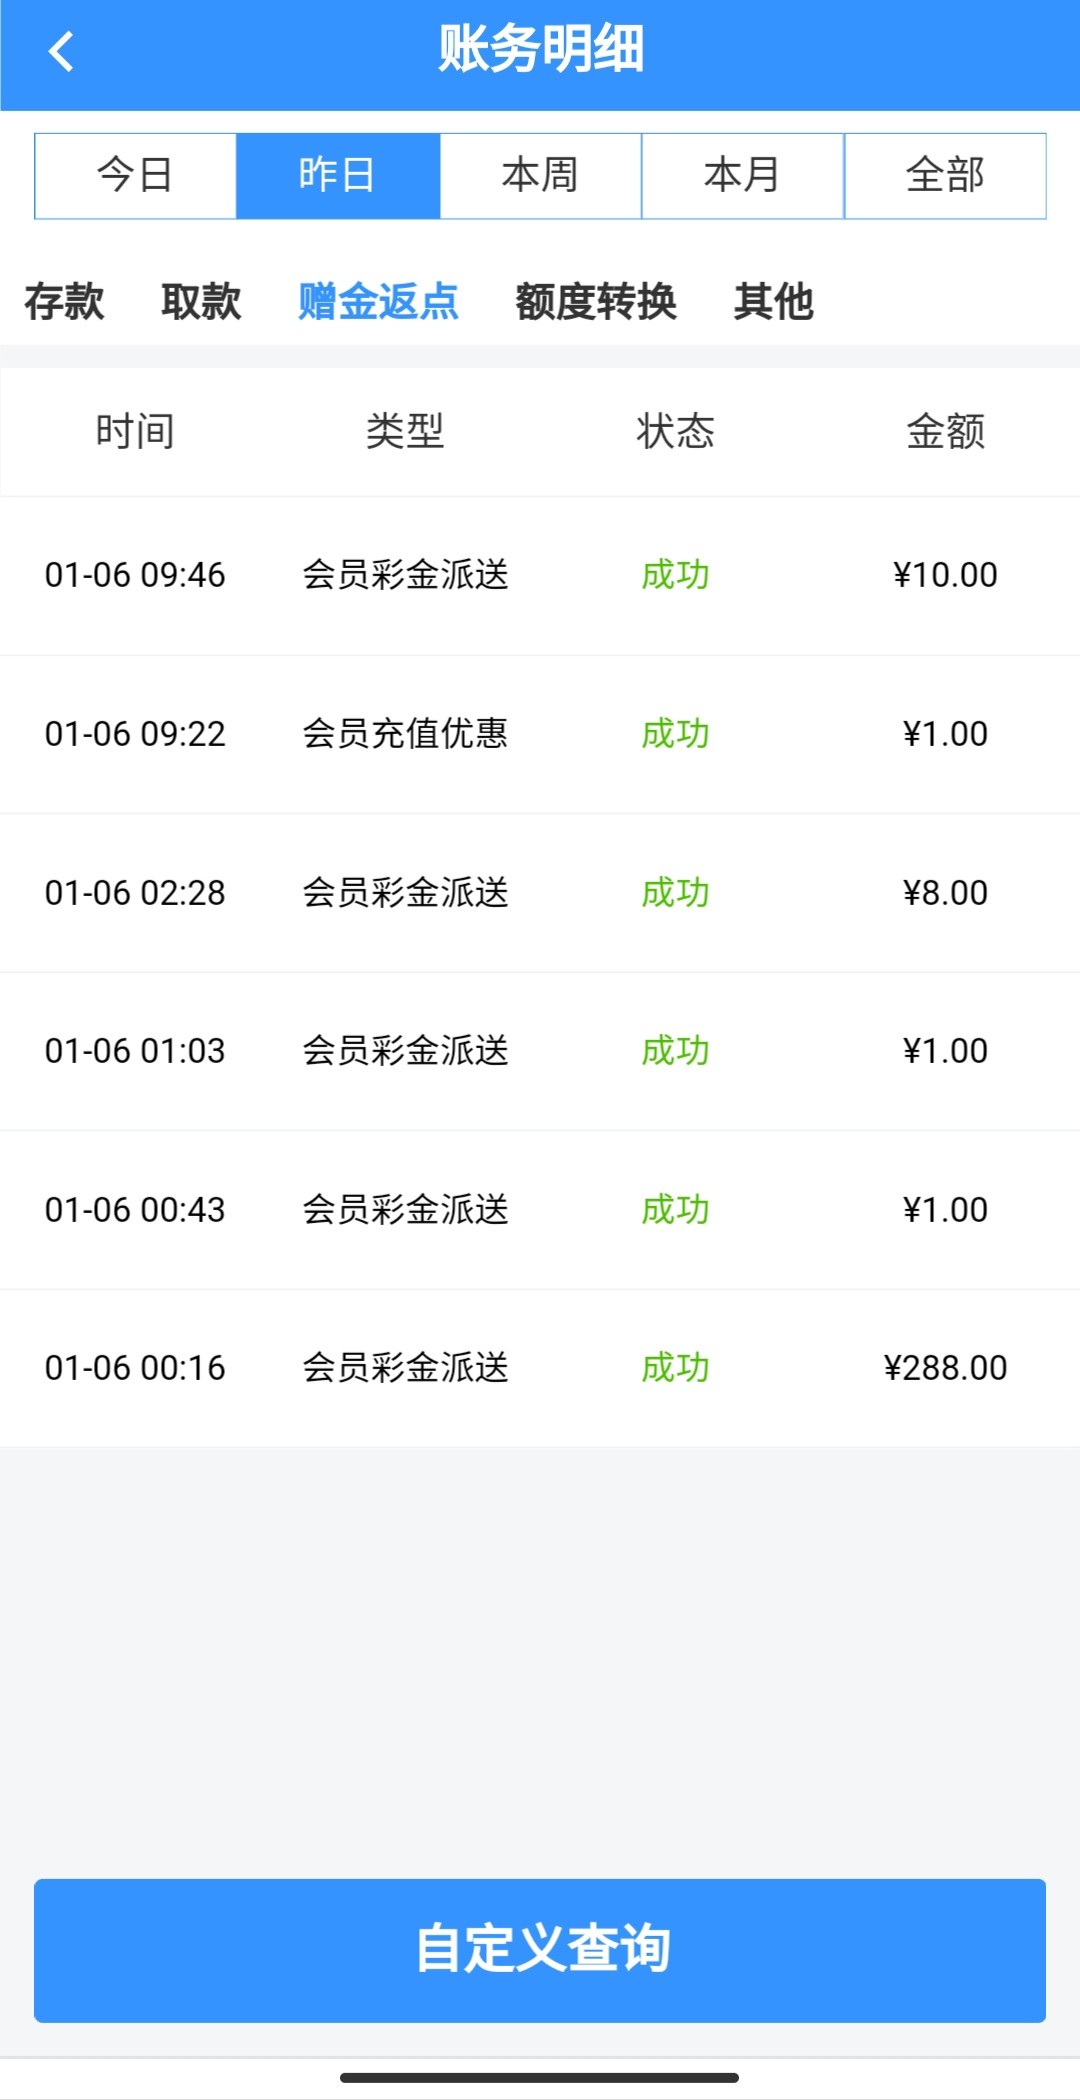Open the 其他 category
The image size is (1080, 2100).
click(773, 301)
